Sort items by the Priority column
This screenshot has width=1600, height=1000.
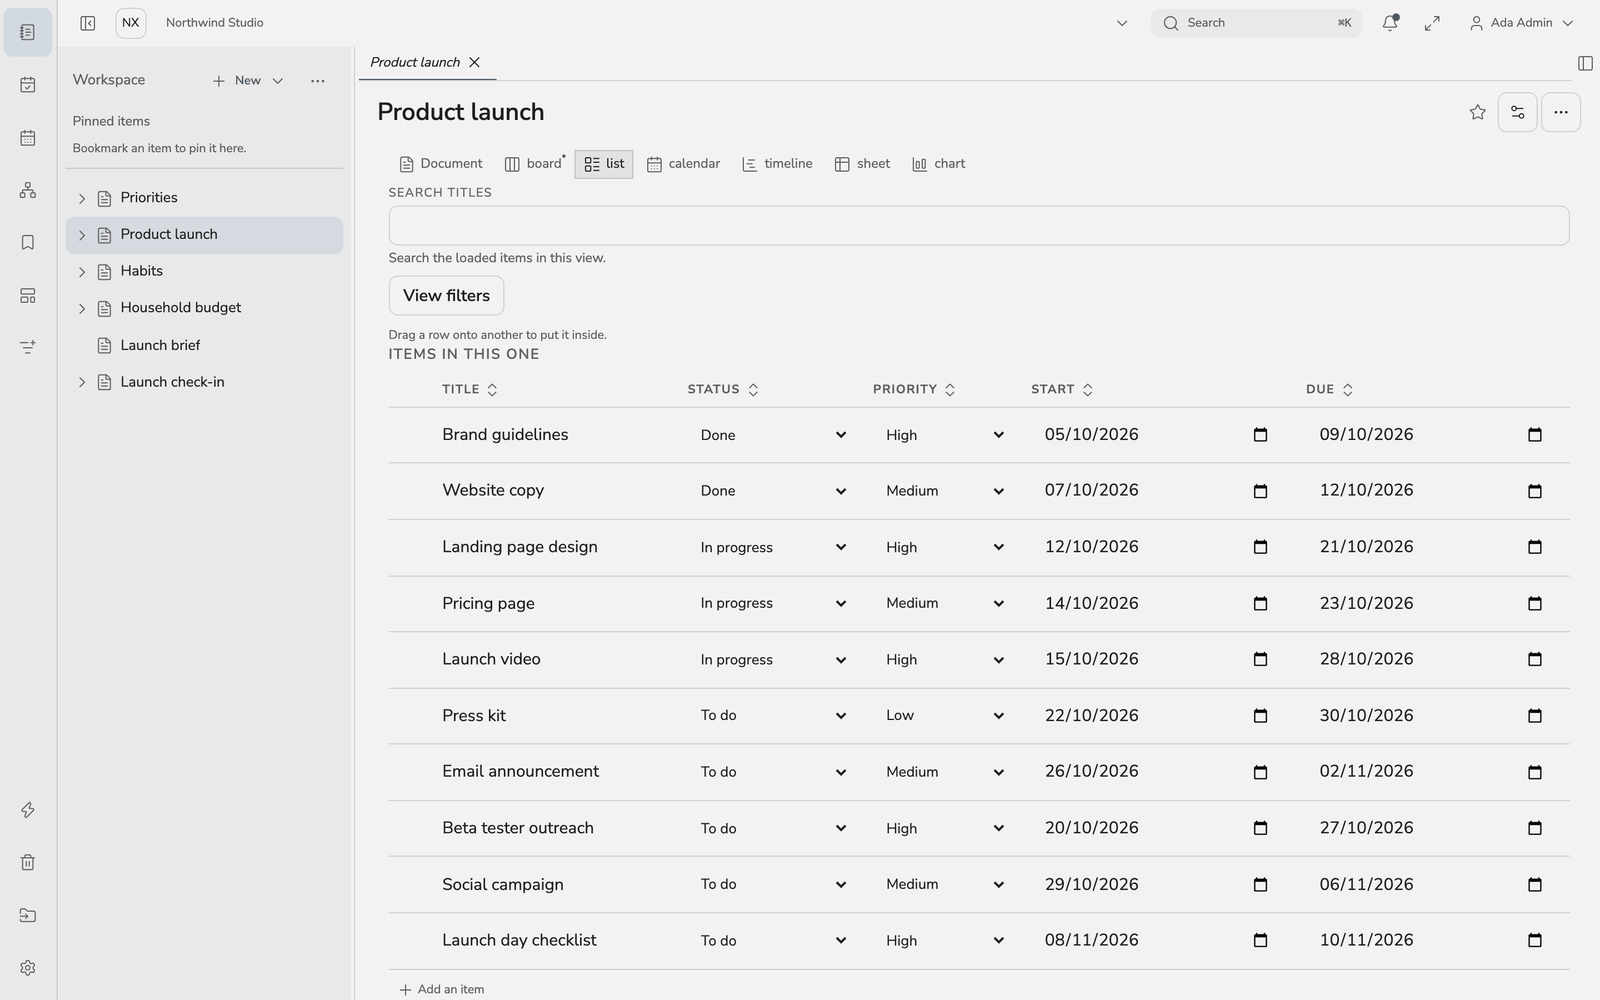914,389
